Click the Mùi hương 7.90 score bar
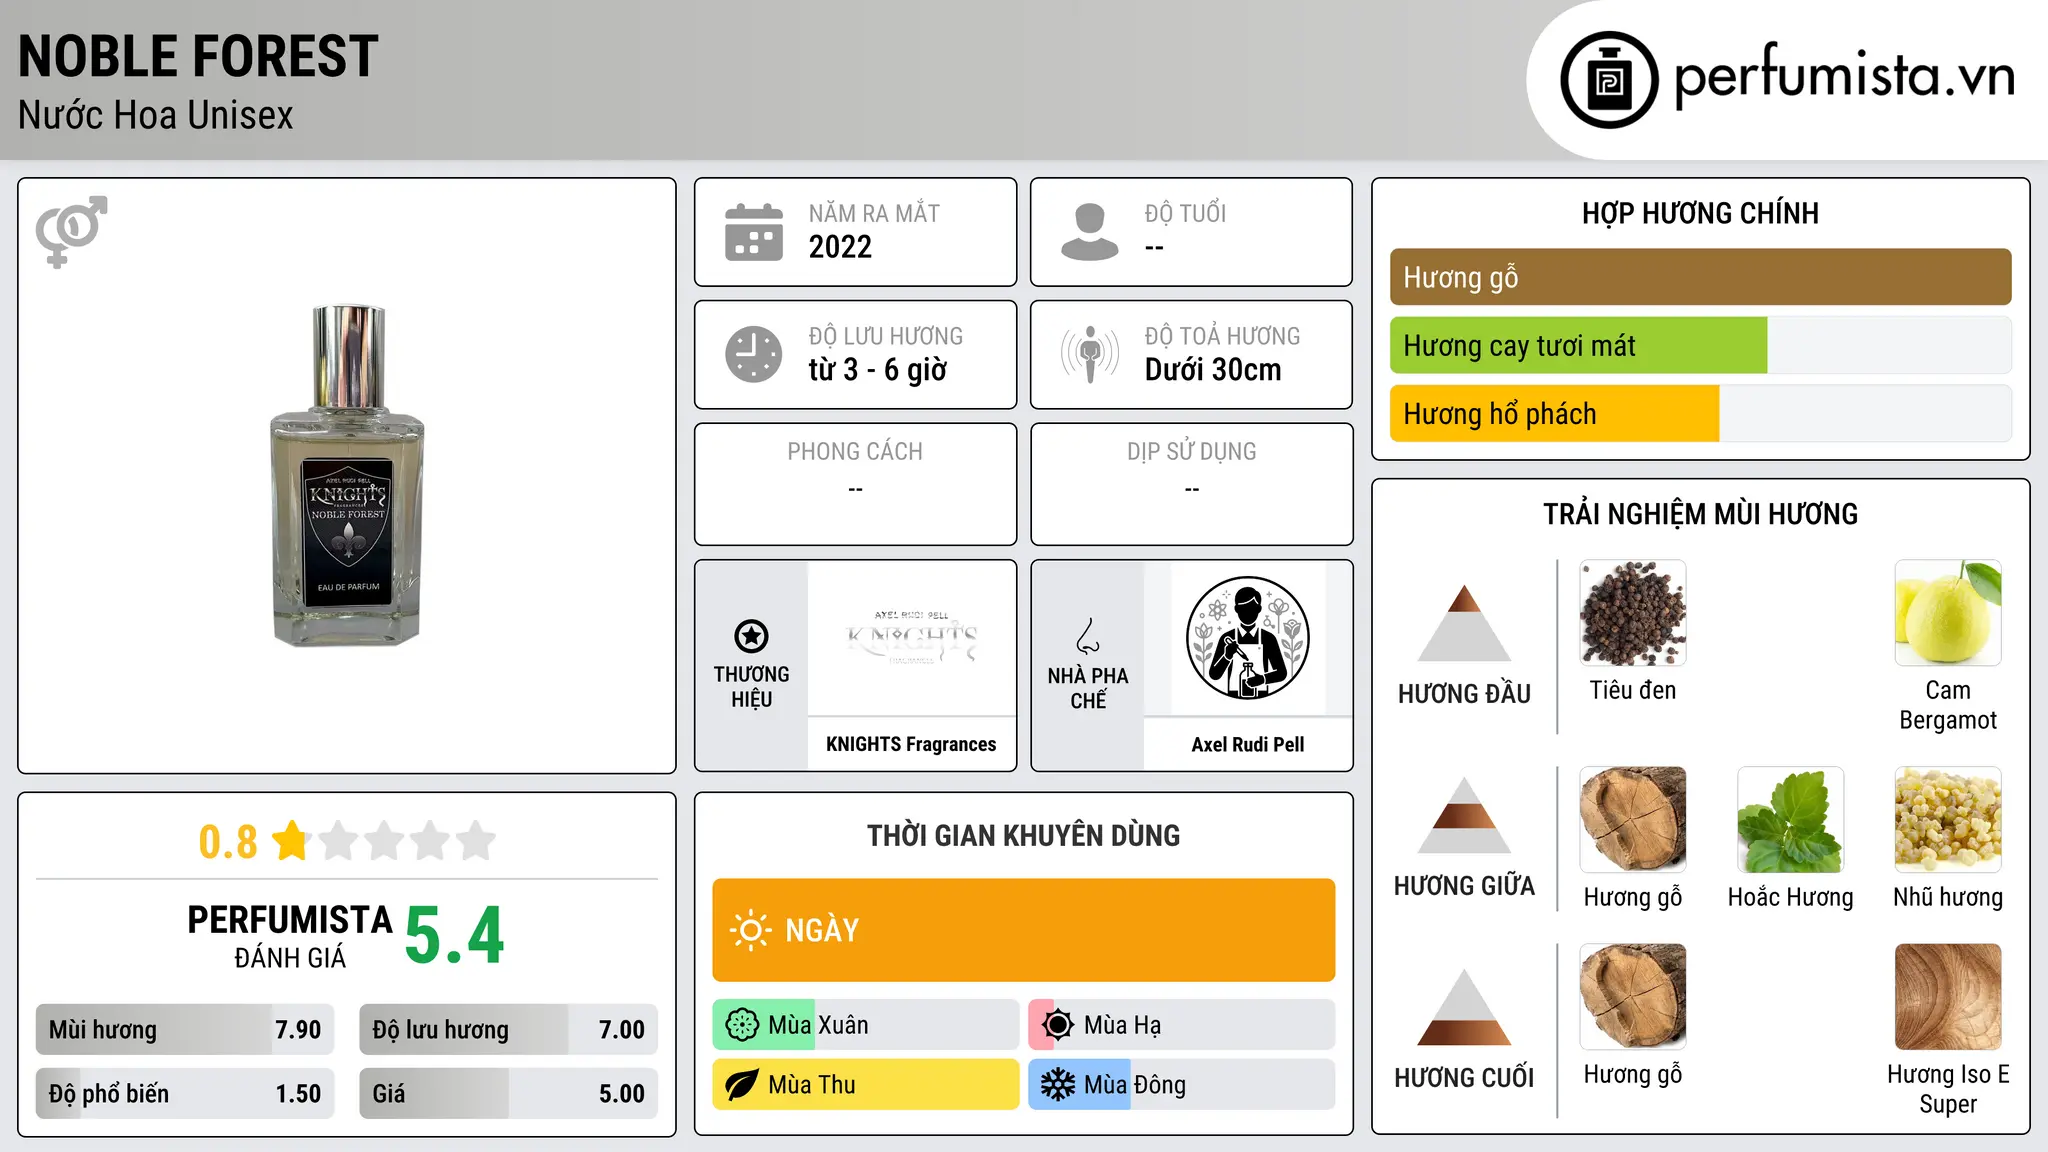Screen dimensions: 2048x1152 pos(185,1029)
